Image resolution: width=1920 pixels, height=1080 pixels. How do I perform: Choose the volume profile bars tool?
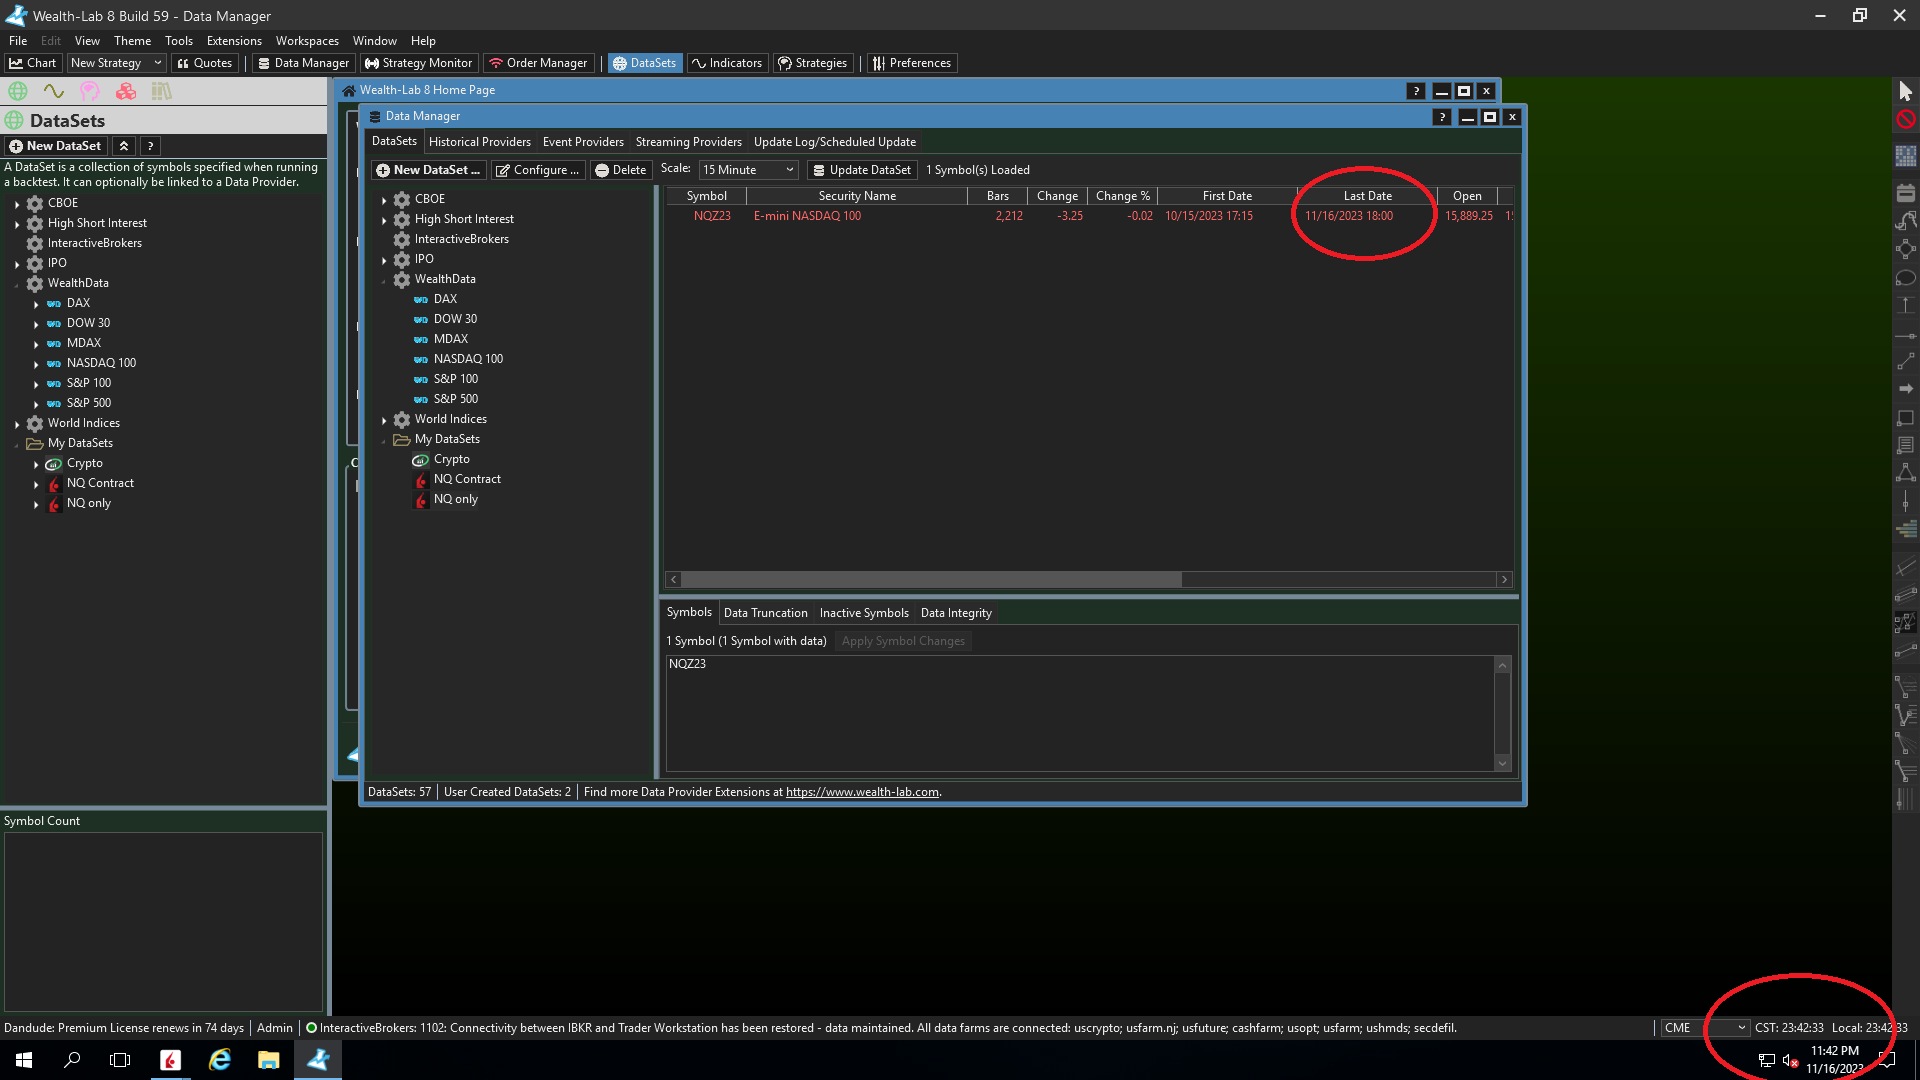click(x=1906, y=529)
